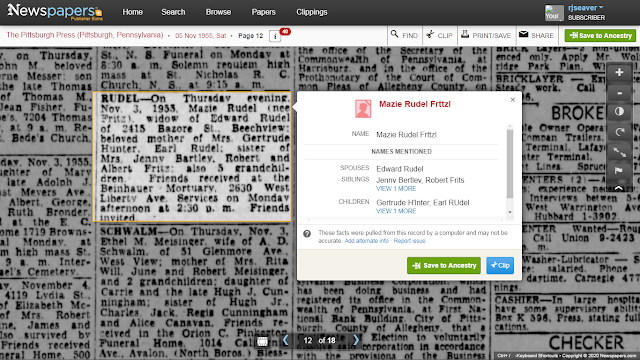Go to next page arrow
The width and height of the screenshot is (640, 360).
click(356, 340)
